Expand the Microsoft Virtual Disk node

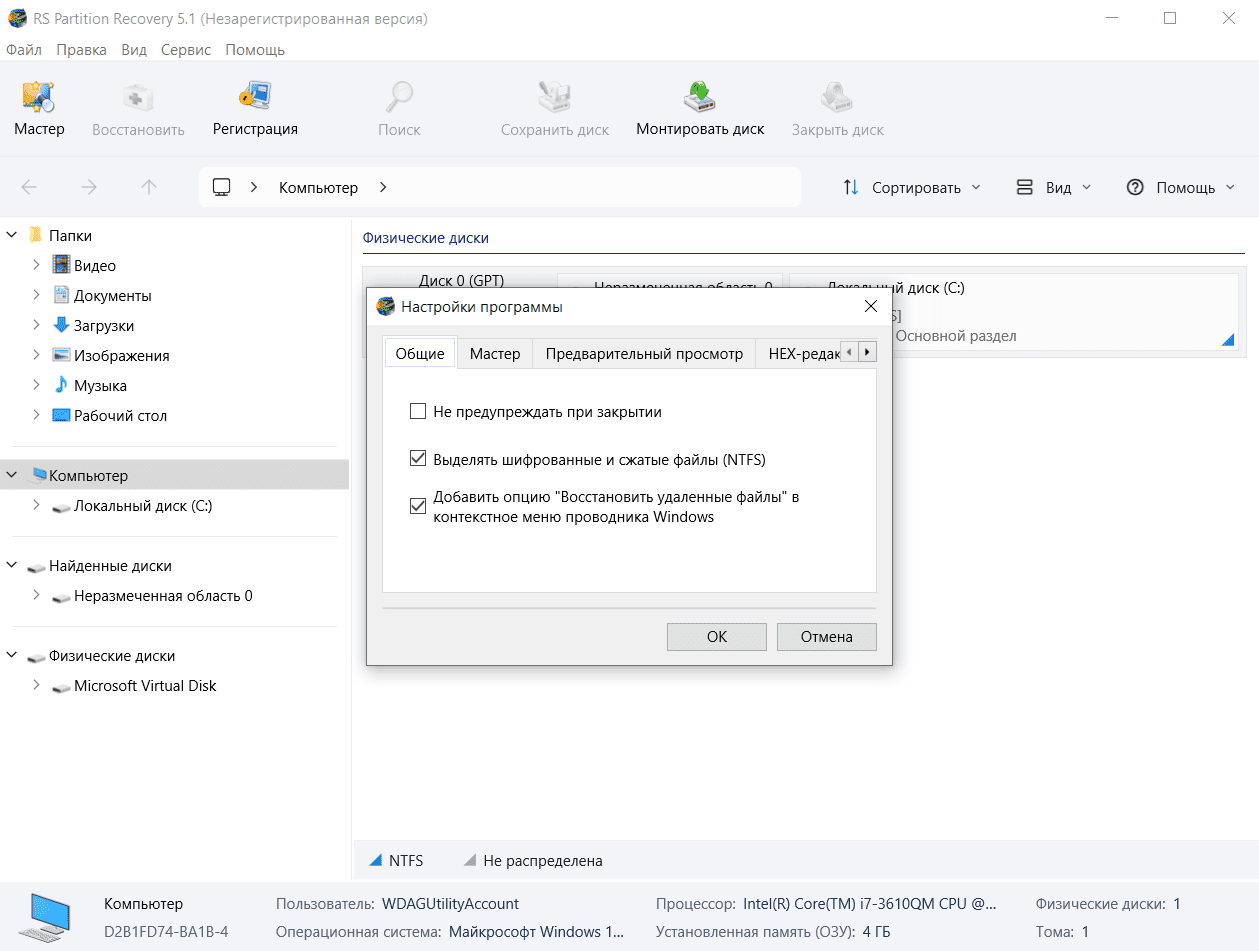[x=37, y=686]
